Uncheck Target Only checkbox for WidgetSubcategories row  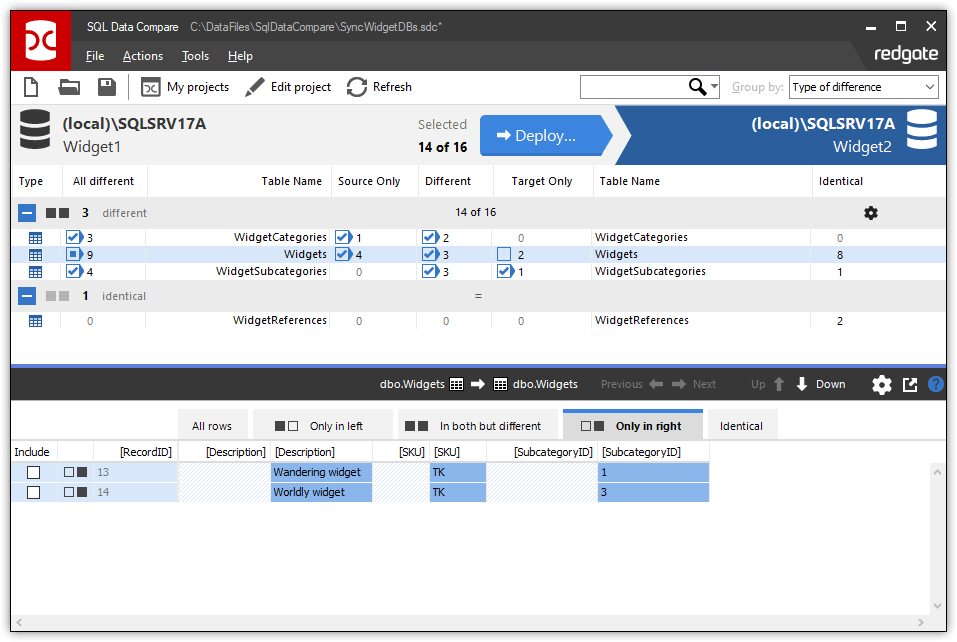[505, 271]
